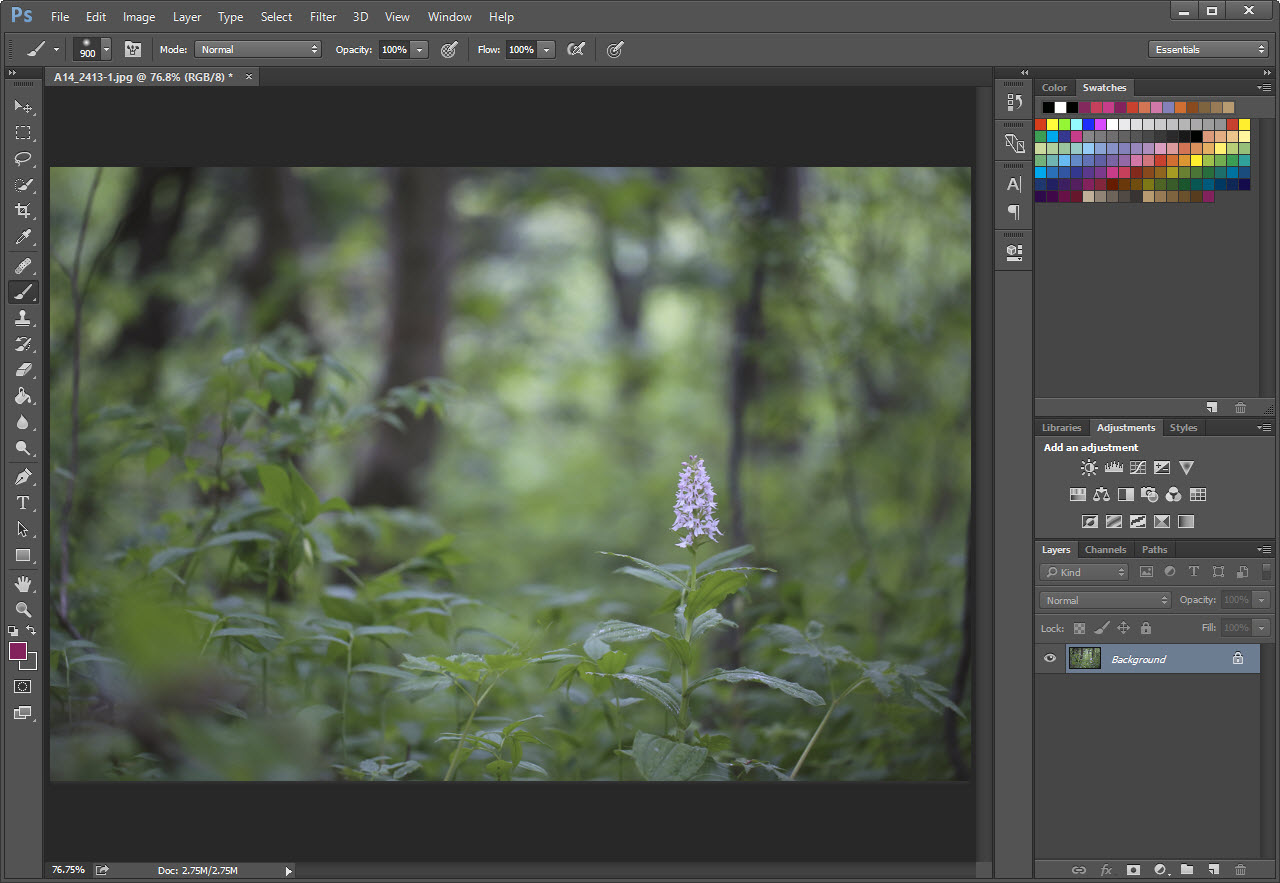Viewport: 1280px width, 883px height.
Task: Switch to the Channels tab
Action: pos(1105,549)
